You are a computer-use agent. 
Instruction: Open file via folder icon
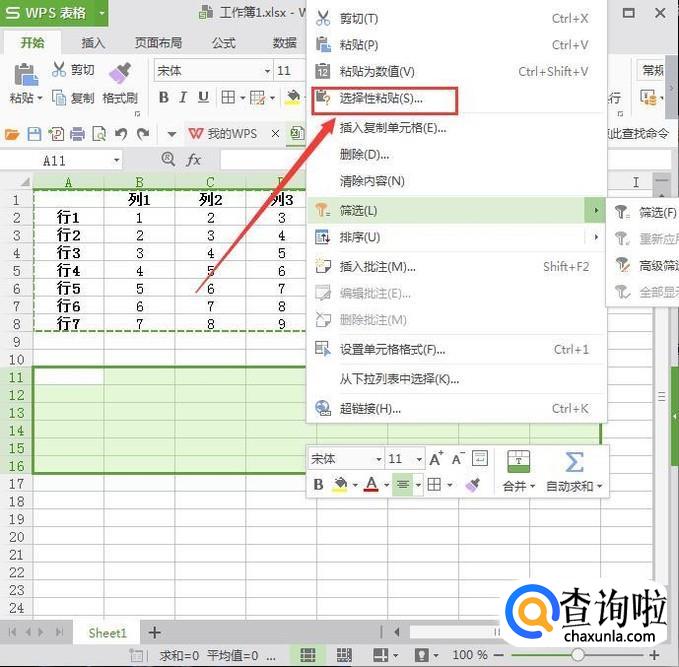pos(12,135)
